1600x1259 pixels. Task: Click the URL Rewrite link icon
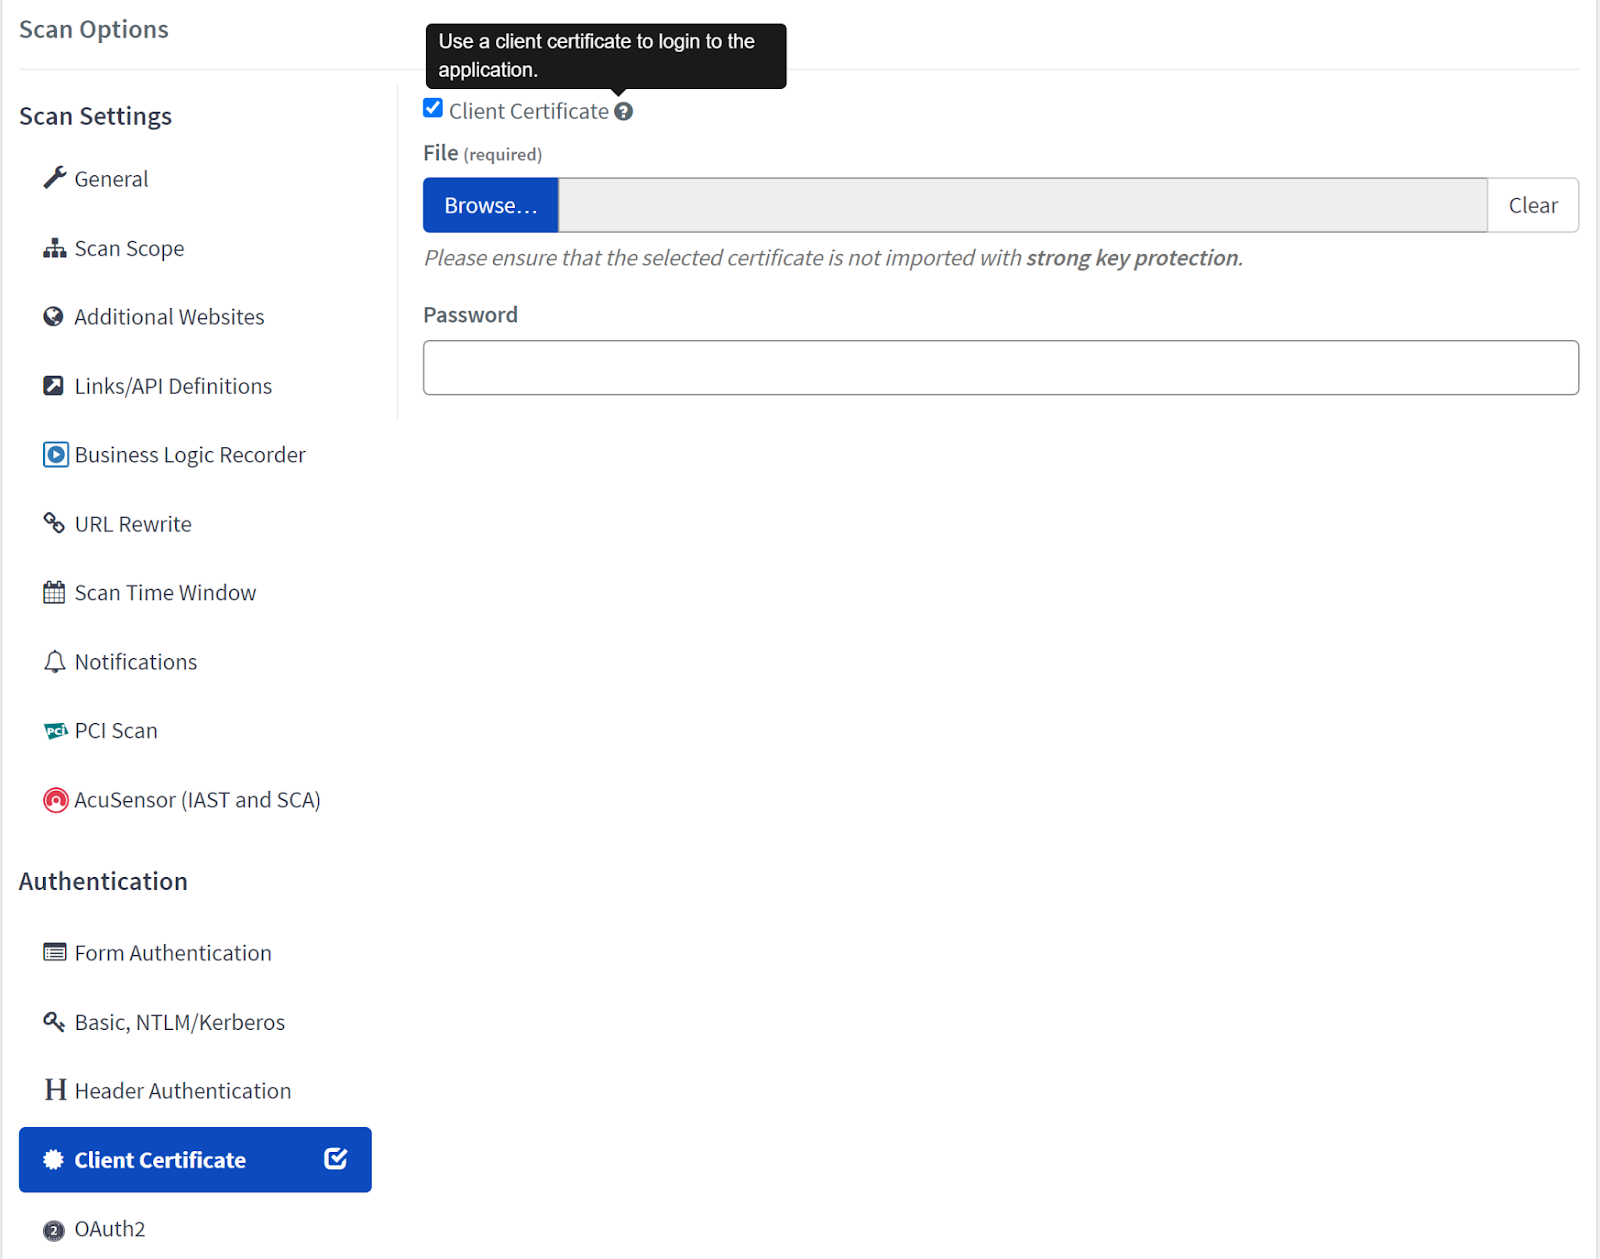[x=54, y=523]
